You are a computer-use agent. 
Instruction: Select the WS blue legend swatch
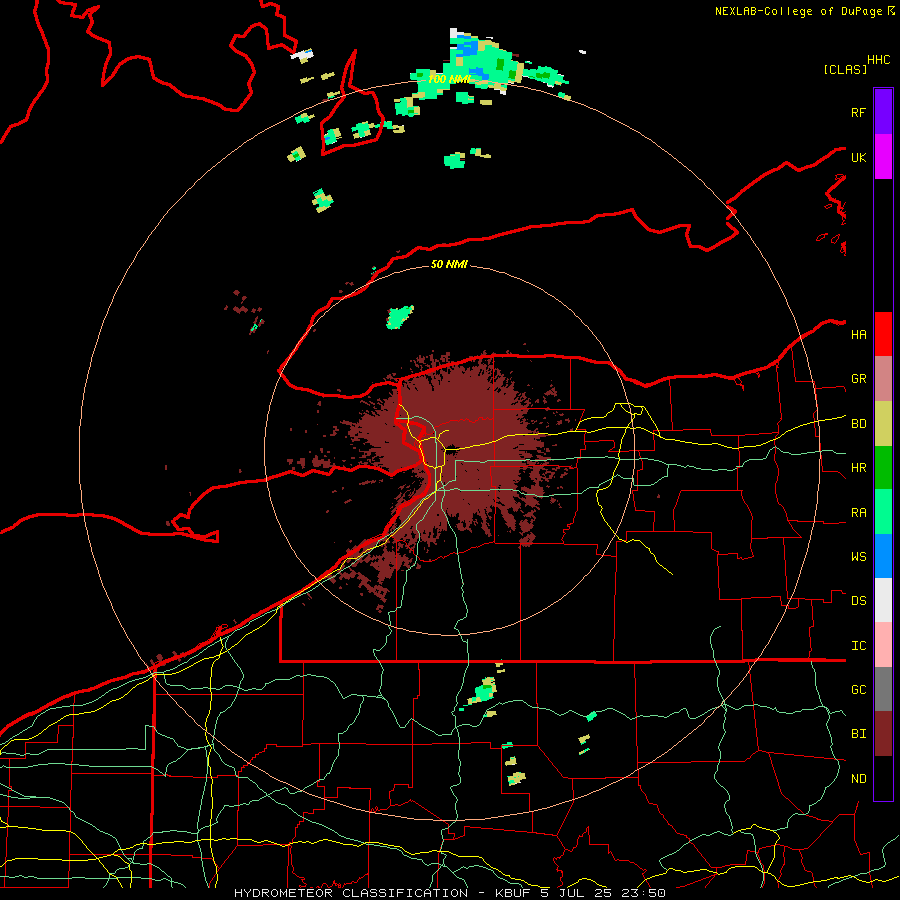[x=883, y=556]
